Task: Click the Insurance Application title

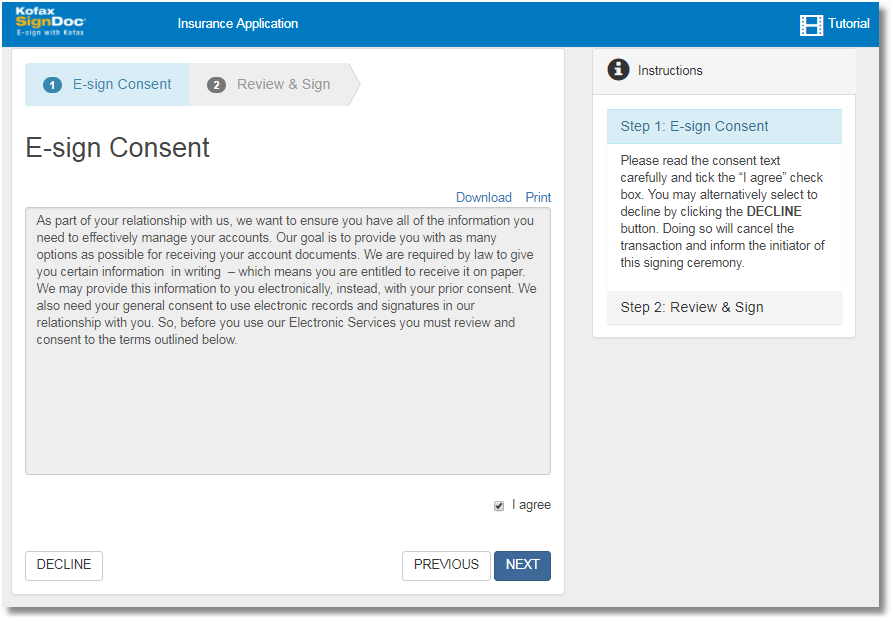Action: 237,24
